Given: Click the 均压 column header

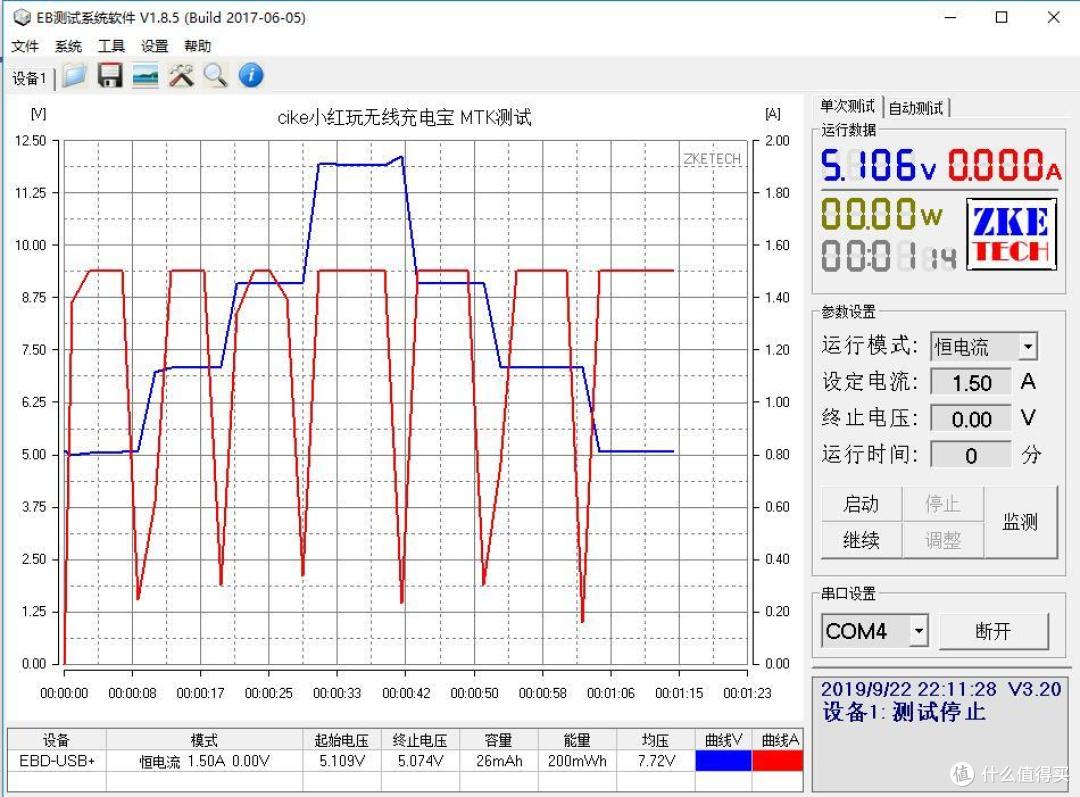Looking at the screenshot, I should click(656, 740).
